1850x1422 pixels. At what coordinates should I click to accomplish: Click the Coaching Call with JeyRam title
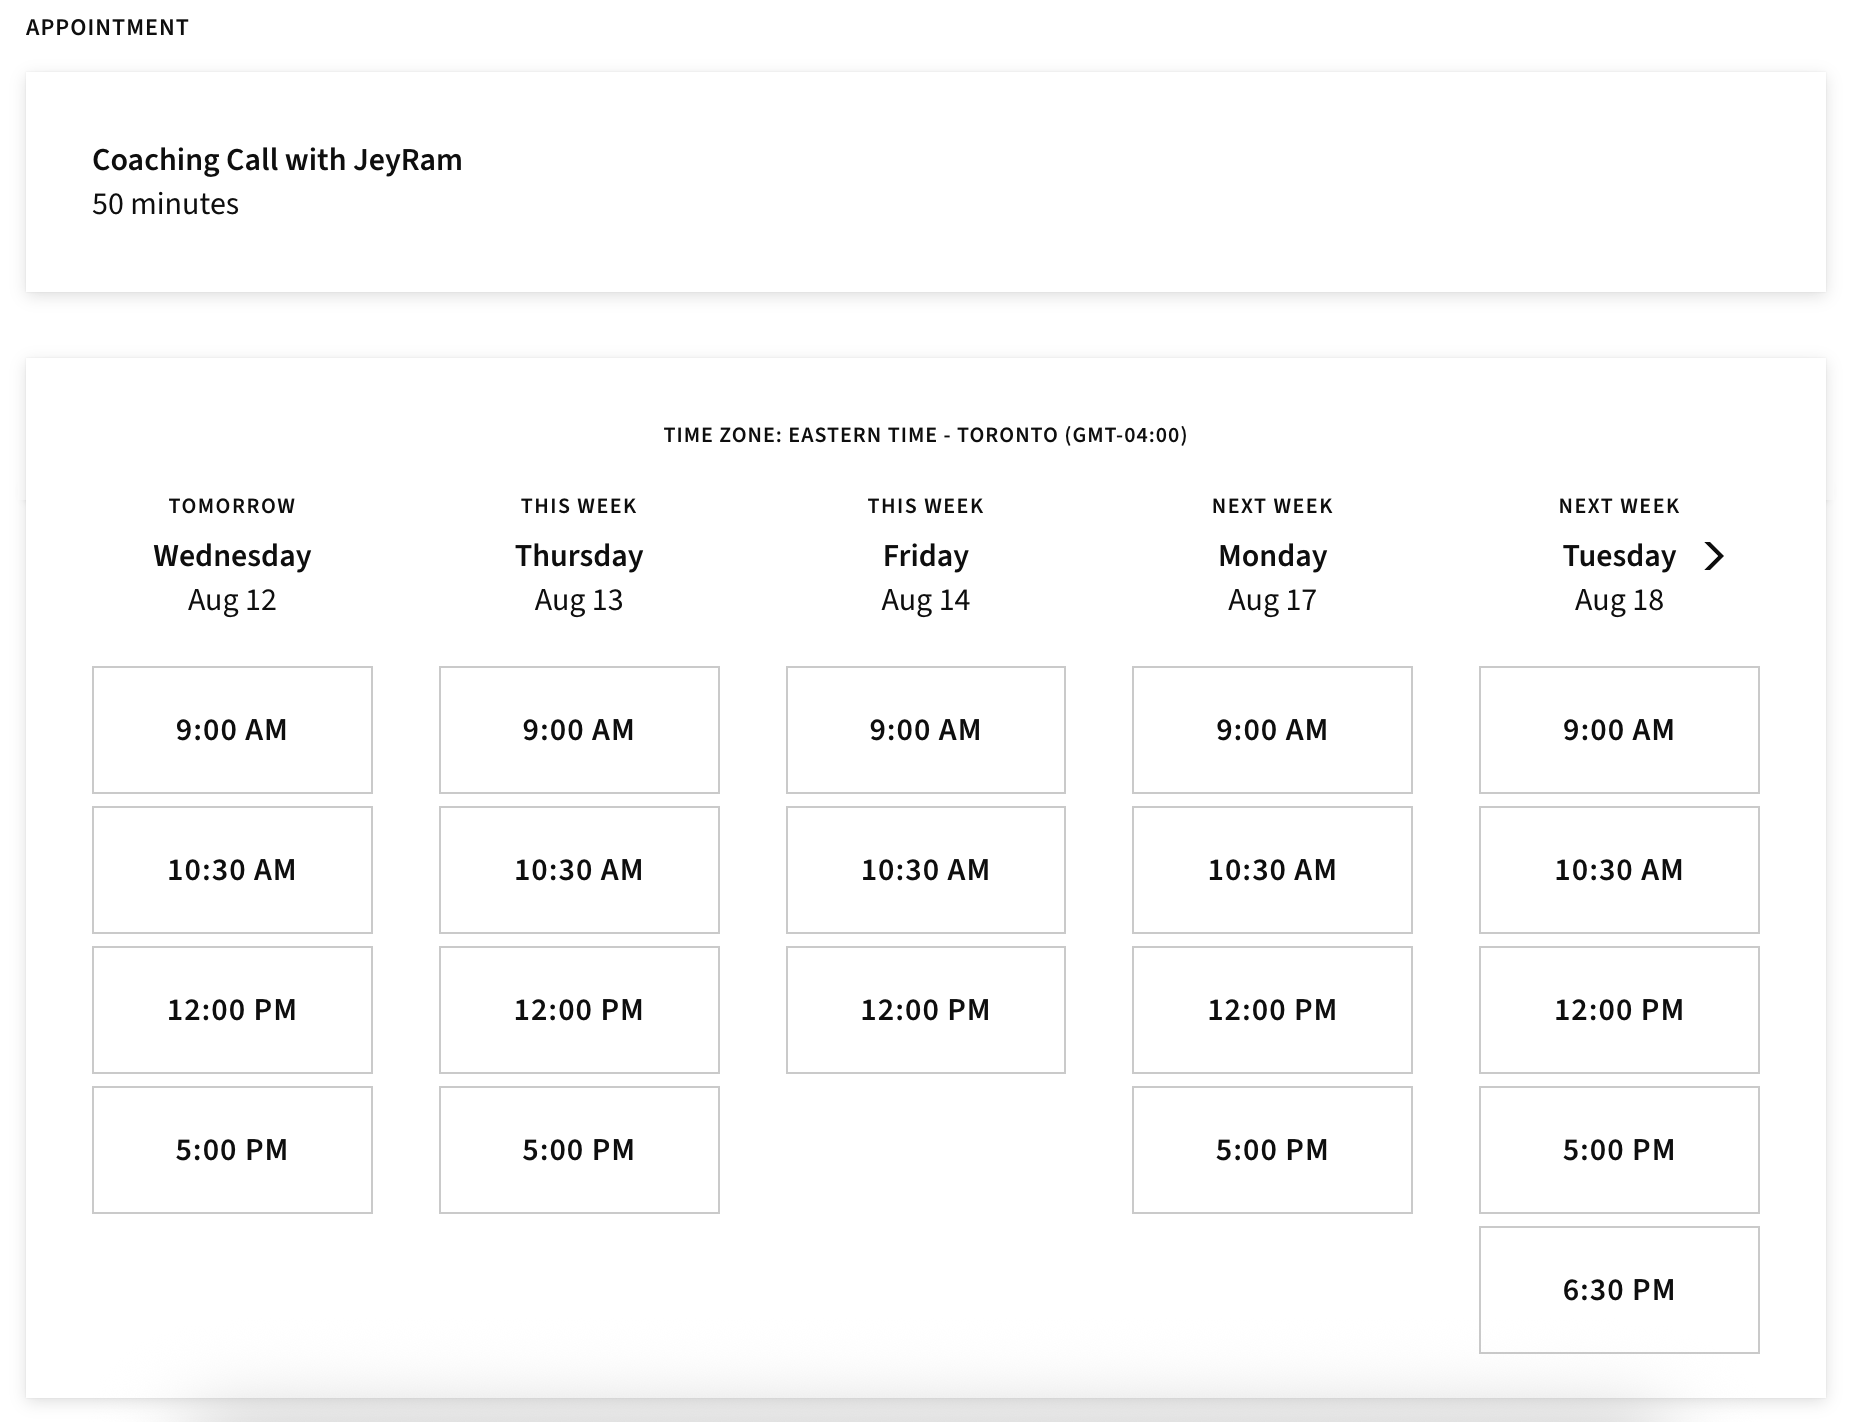click(x=277, y=160)
